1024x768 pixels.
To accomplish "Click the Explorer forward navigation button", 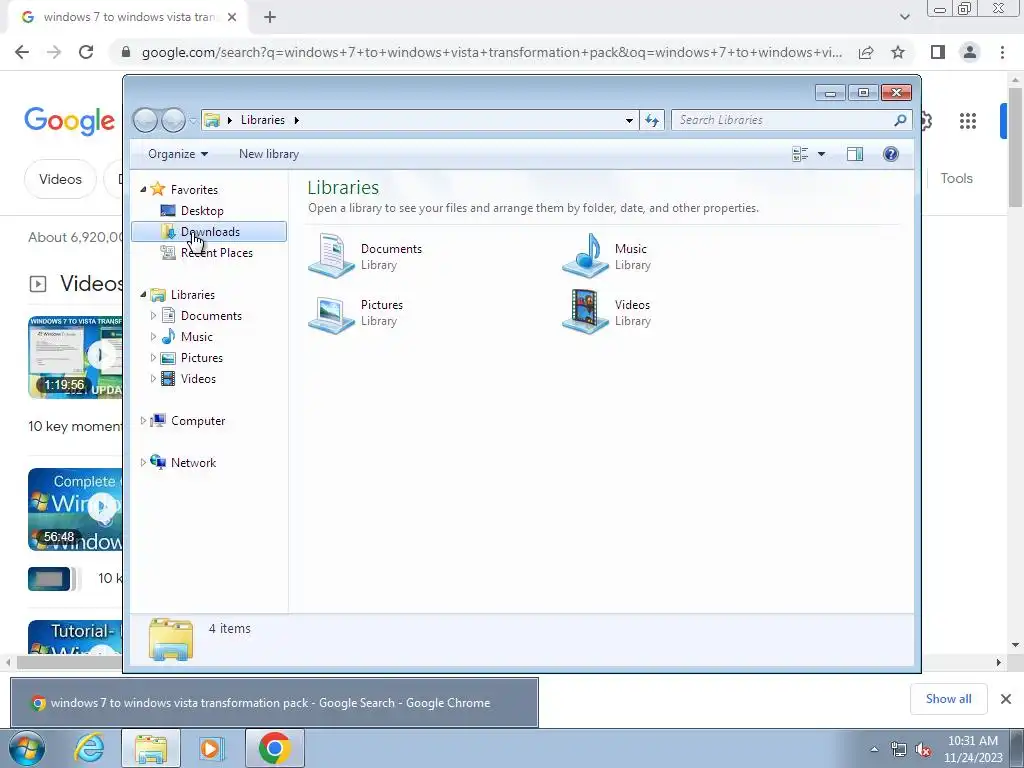I will tap(173, 120).
